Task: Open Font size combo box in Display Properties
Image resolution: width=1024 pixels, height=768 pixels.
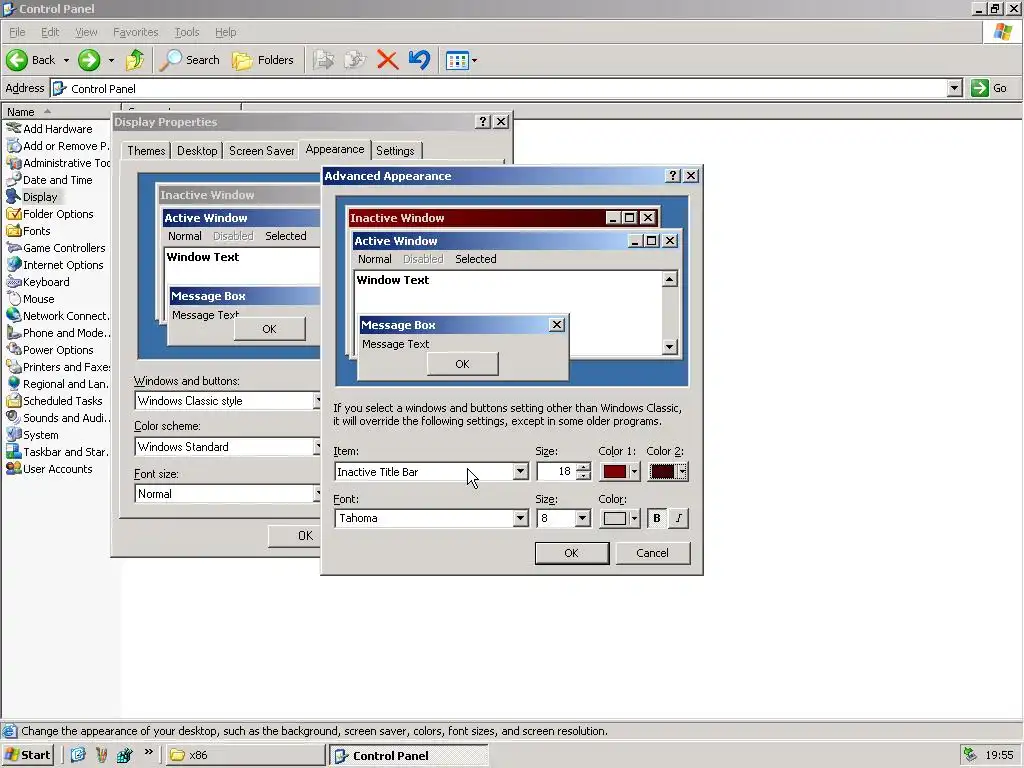Action: coord(227,494)
